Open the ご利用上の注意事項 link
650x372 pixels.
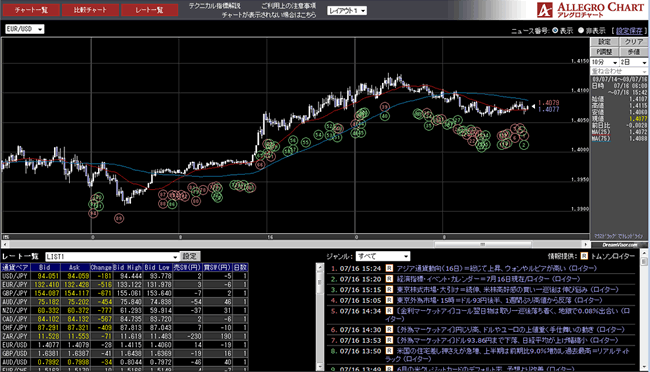pyautogui.click(x=289, y=6)
